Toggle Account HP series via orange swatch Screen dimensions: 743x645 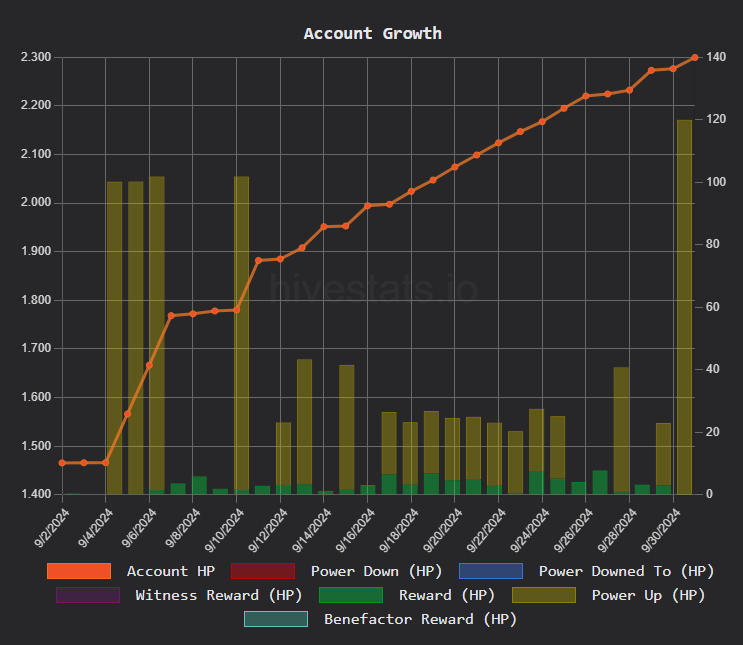tap(79, 571)
